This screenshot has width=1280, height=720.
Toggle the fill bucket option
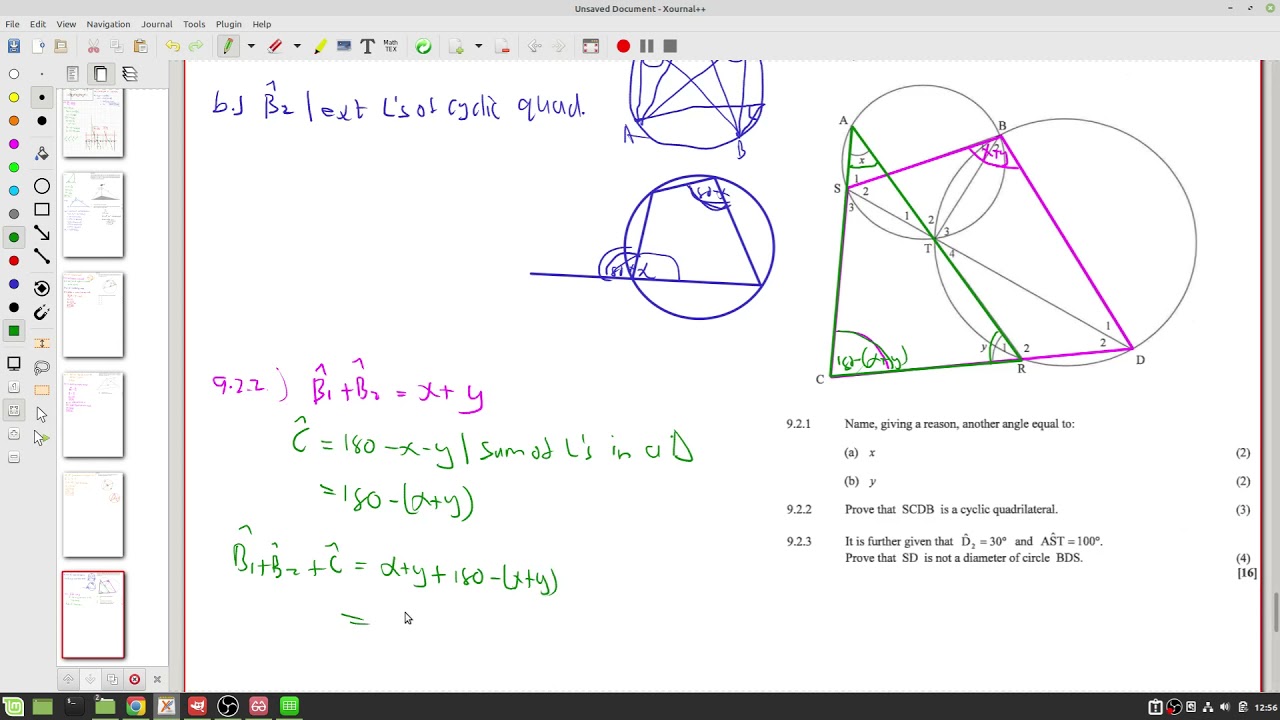(x=42, y=153)
